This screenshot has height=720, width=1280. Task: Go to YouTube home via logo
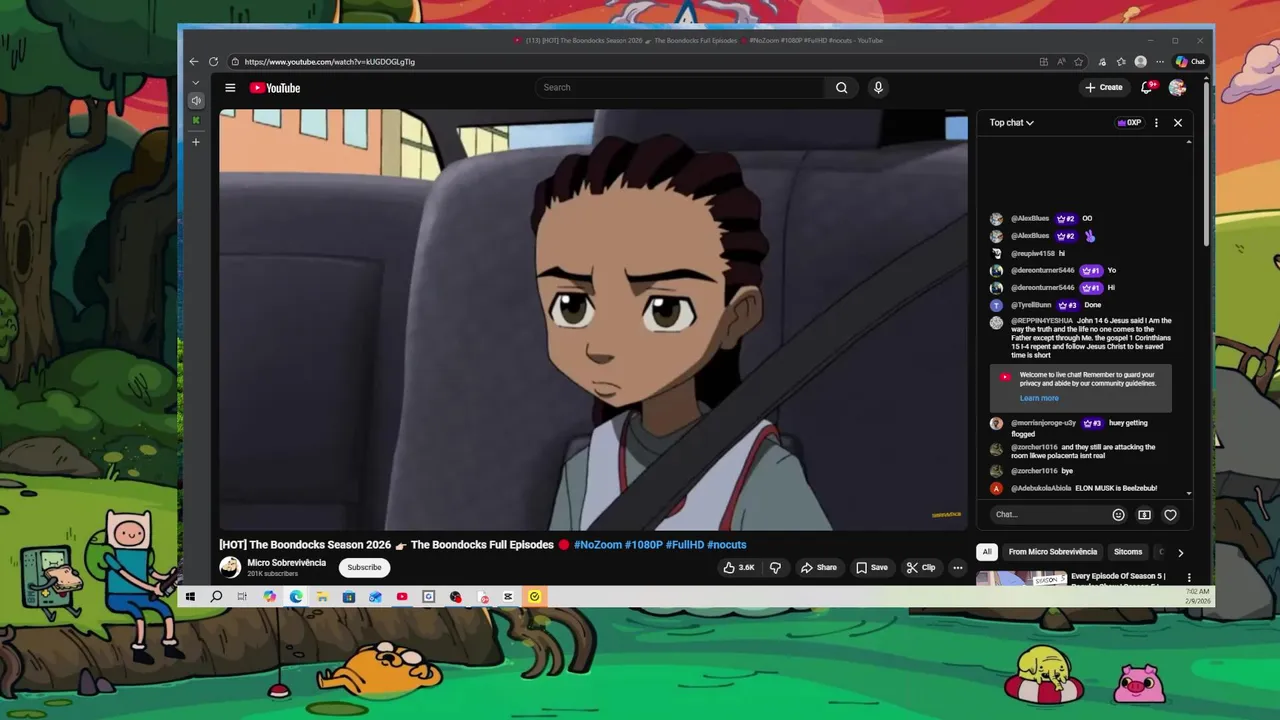275,88
